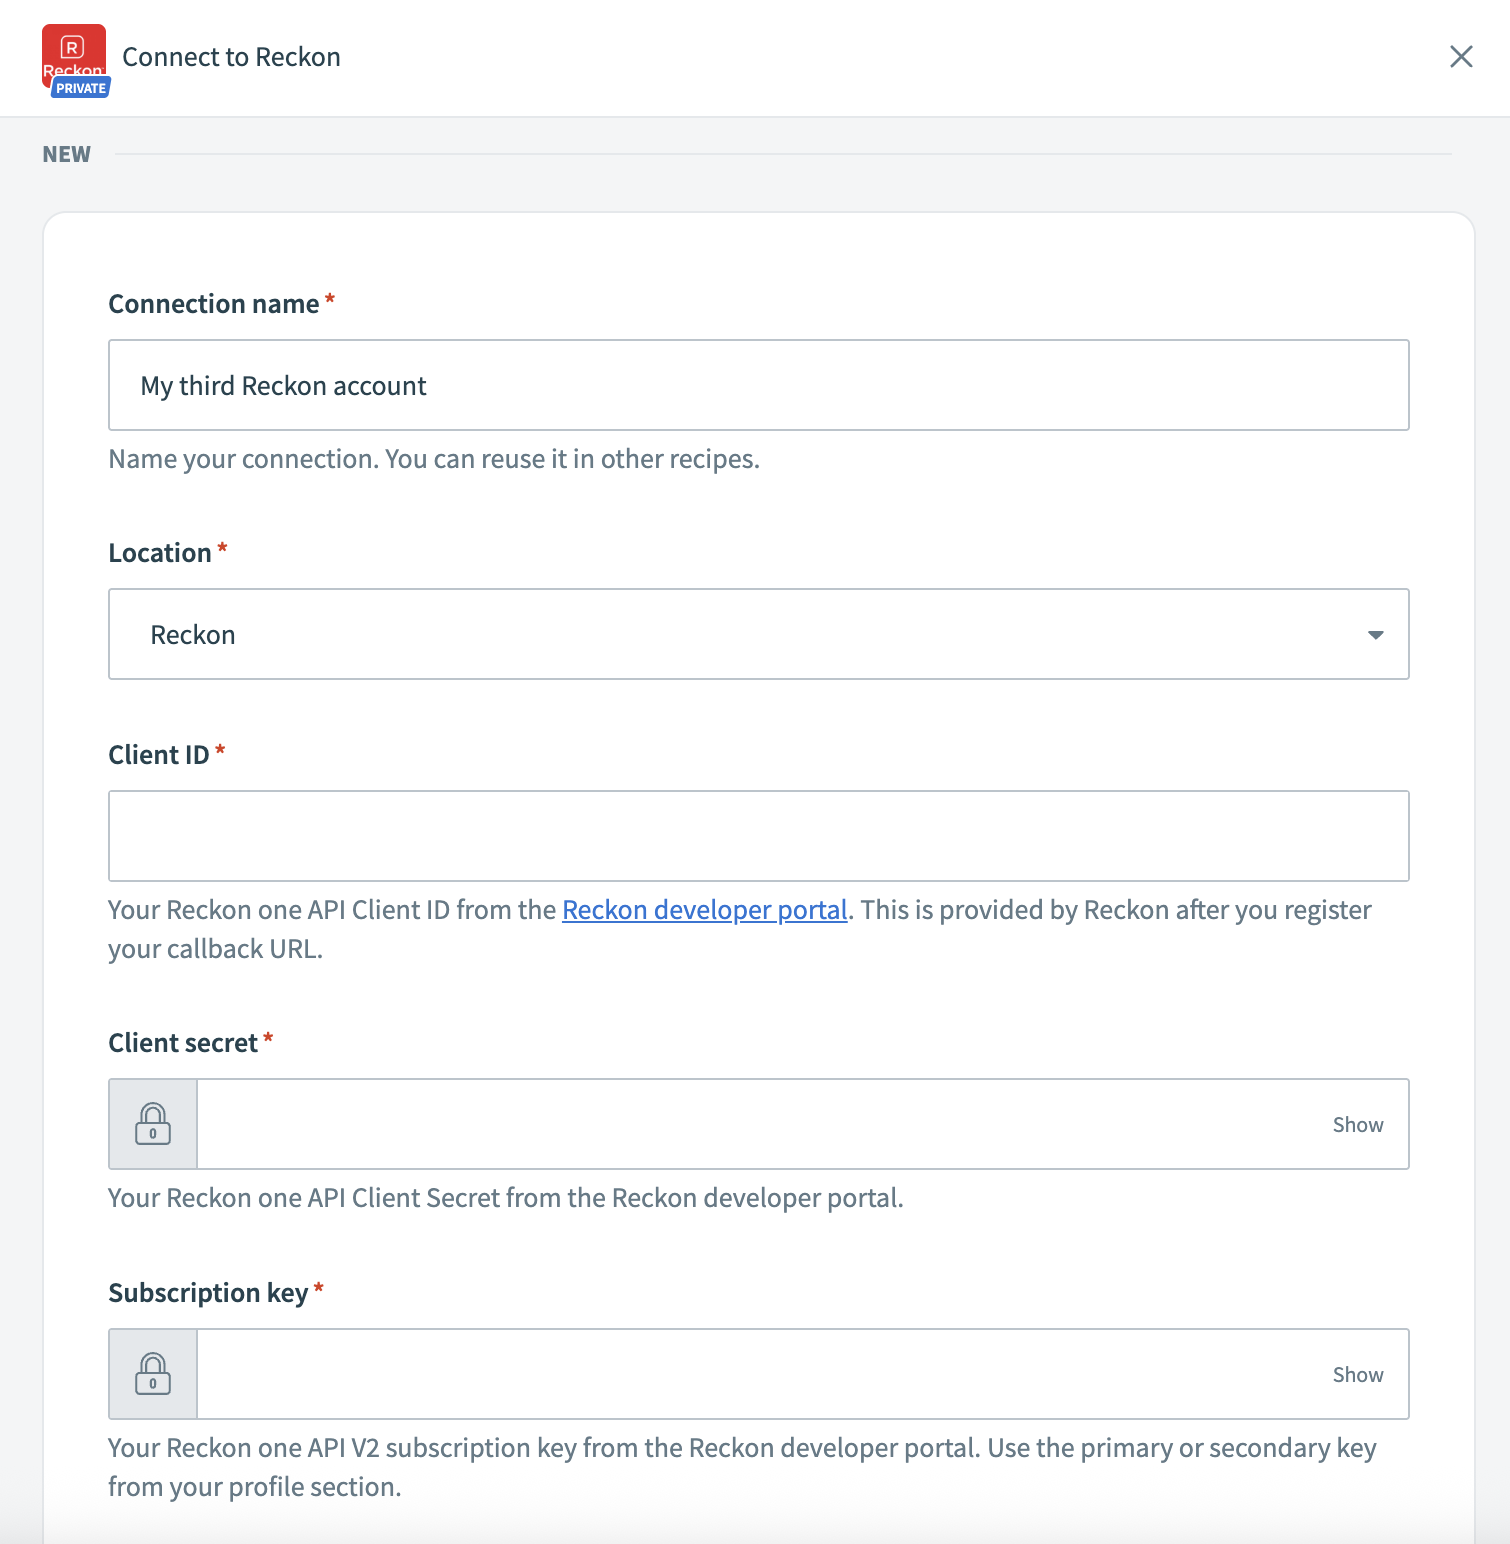
Task: Click the Client secret field label
Action: (x=183, y=1043)
